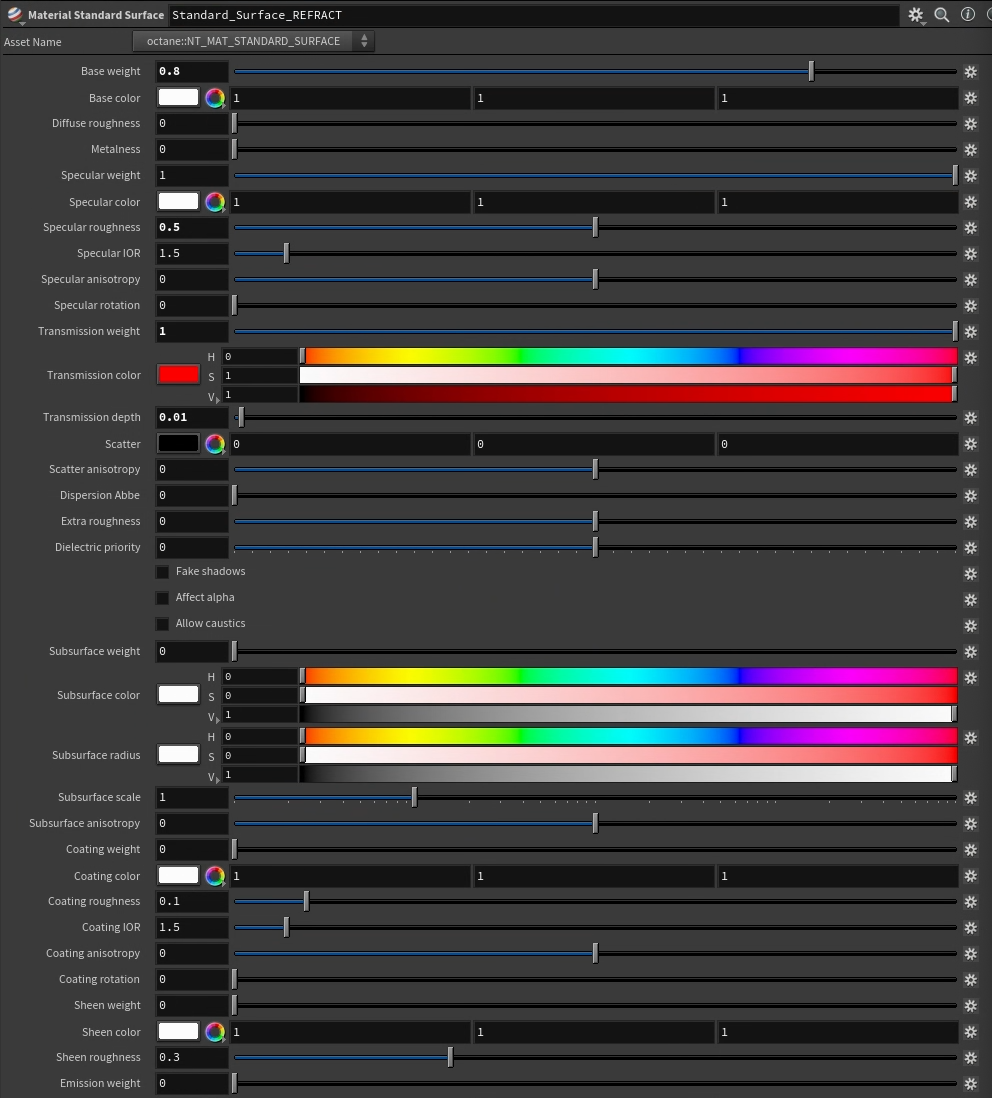Open the color wheel picker for Sheen color

pos(215,1031)
